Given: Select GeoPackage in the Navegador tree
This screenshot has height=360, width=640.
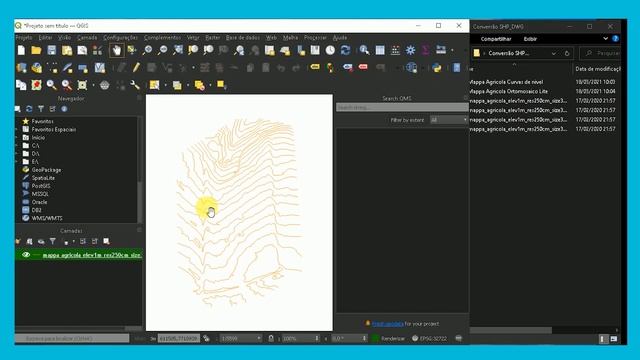Looking at the screenshot, I should (x=46, y=170).
